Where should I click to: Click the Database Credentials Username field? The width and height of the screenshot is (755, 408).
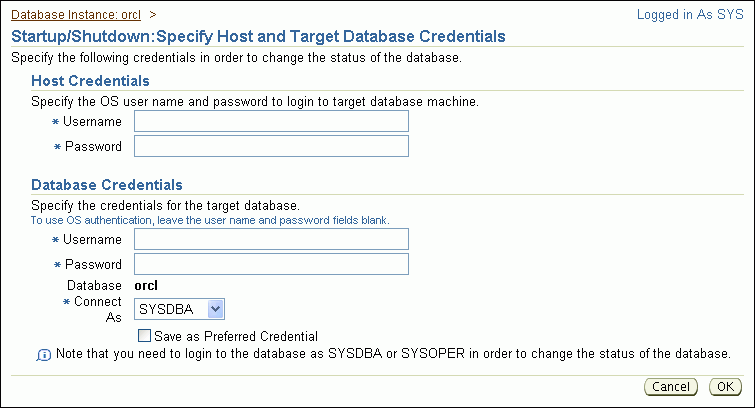pyautogui.click(x=271, y=239)
